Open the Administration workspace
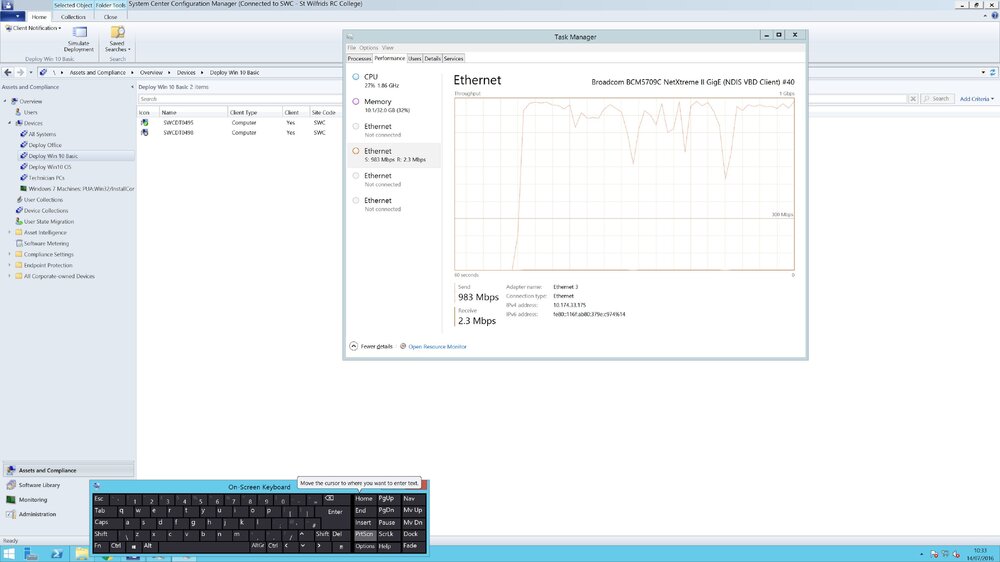Image resolution: width=1000 pixels, height=562 pixels. pos(37,514)
